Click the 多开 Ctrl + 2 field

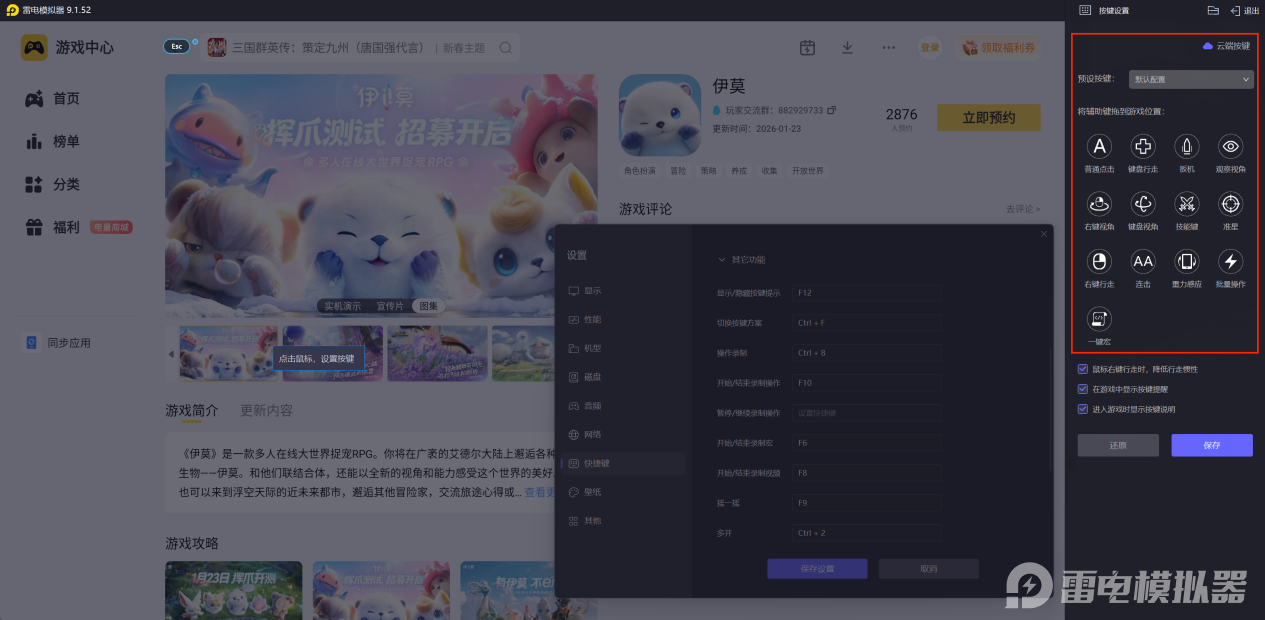tap(866, 533)
